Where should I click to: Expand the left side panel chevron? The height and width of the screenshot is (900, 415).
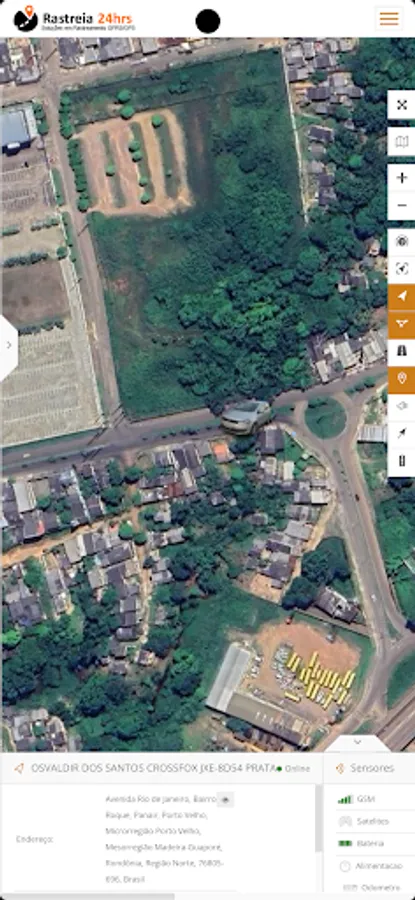pos(9,345)
